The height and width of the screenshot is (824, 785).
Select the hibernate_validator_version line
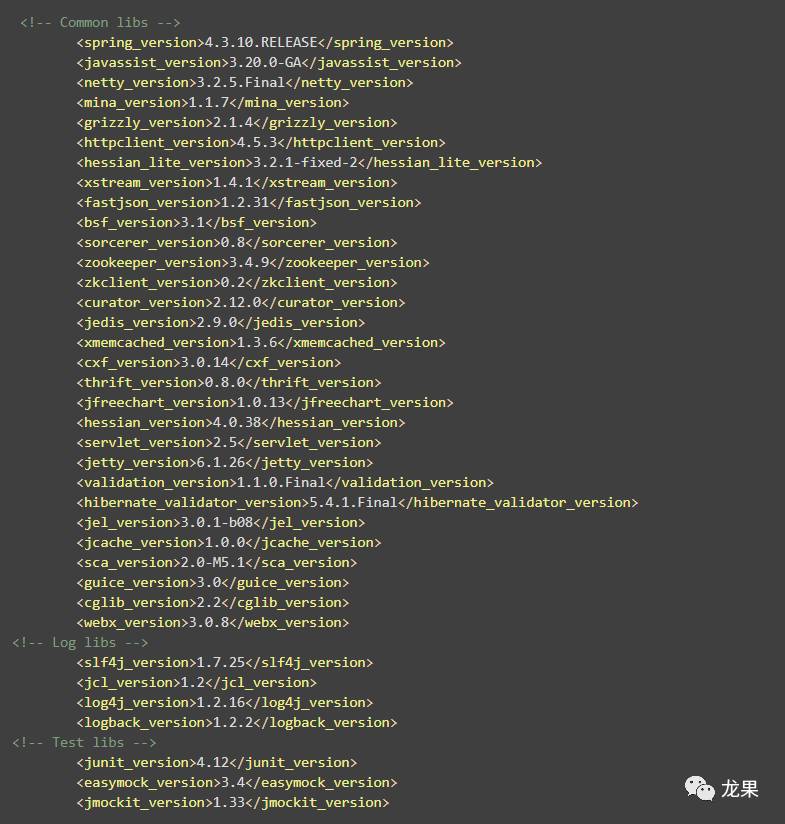[x=356, y=502]
